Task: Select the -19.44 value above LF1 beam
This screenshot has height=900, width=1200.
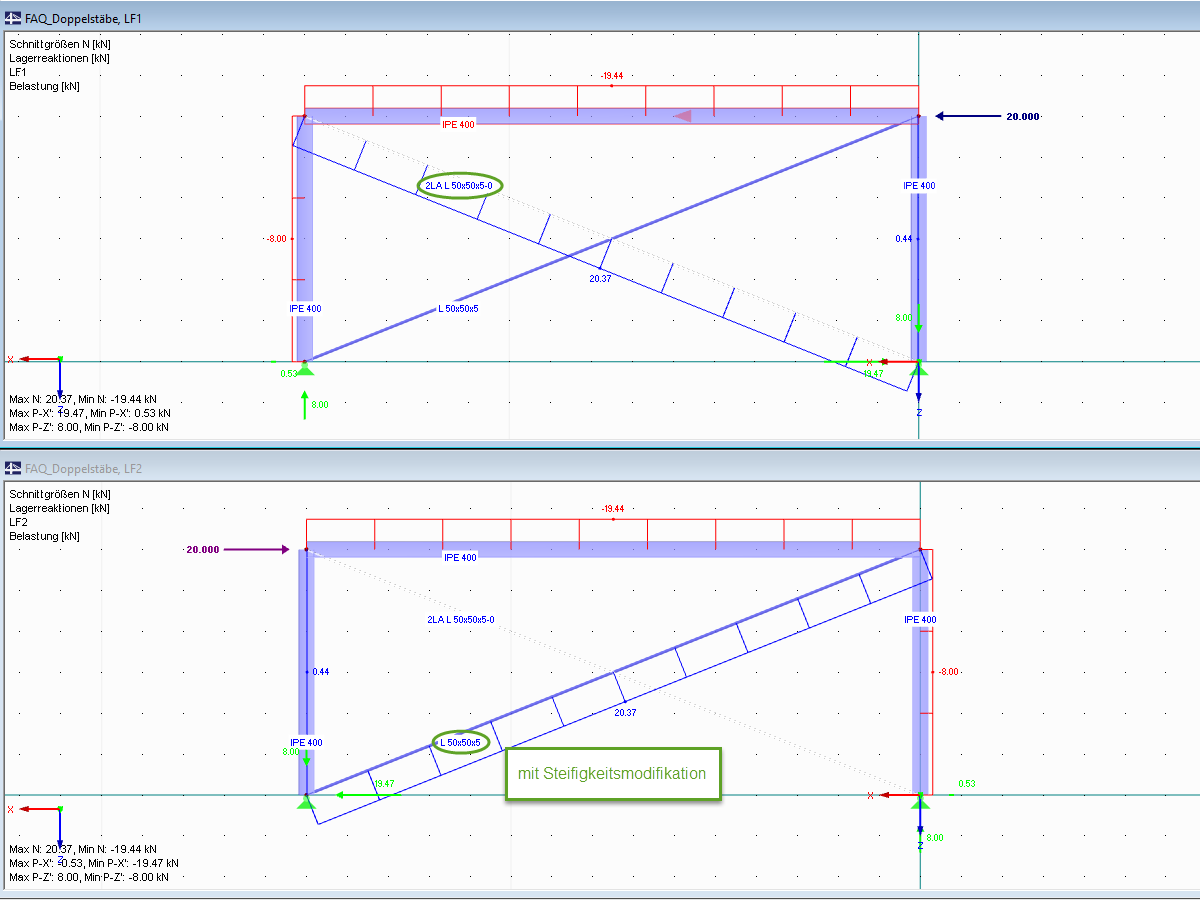Action: (611, 76)
